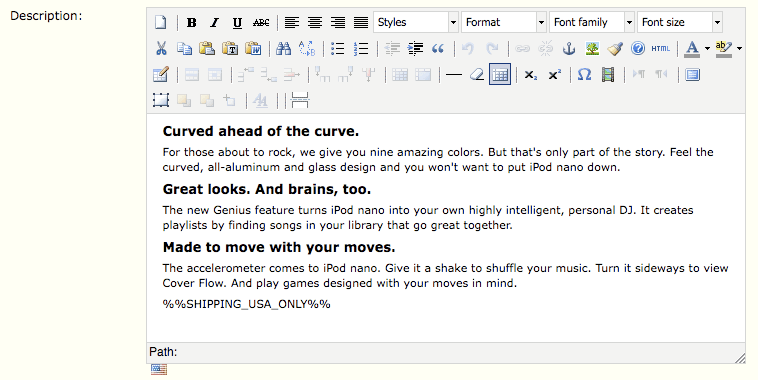The height and width of the screenshot is (380, 758).
Task: Click the Paste clipboard icon
Action: 207,48
